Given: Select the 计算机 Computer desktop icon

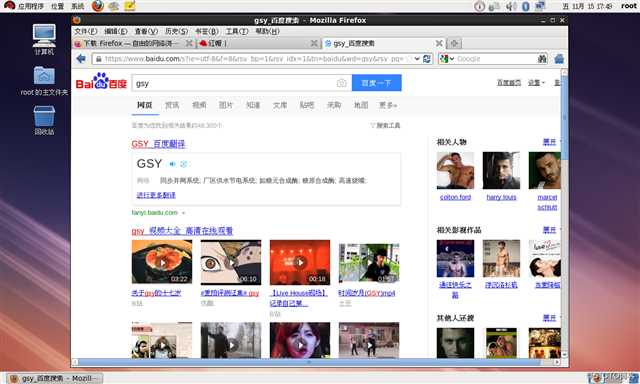Looking at the screenshot, I should [x=44, y=40].
